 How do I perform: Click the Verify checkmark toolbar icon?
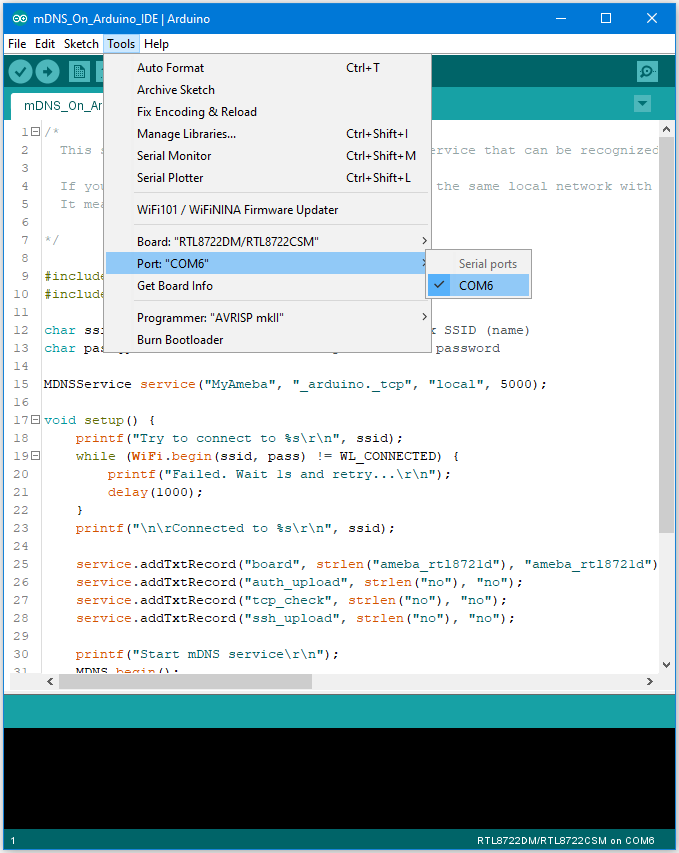pos(21,71)
